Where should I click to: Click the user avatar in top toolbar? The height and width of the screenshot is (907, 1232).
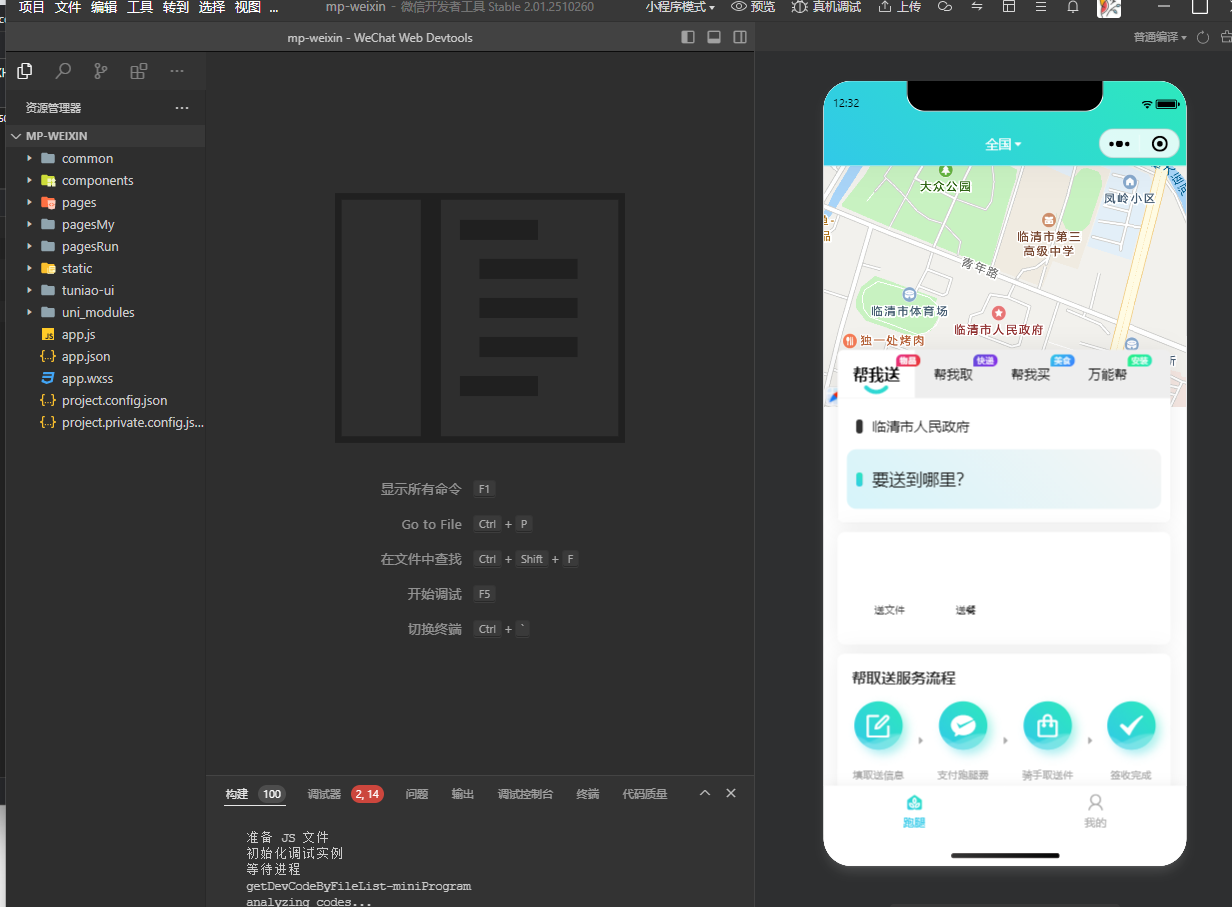1109,8
